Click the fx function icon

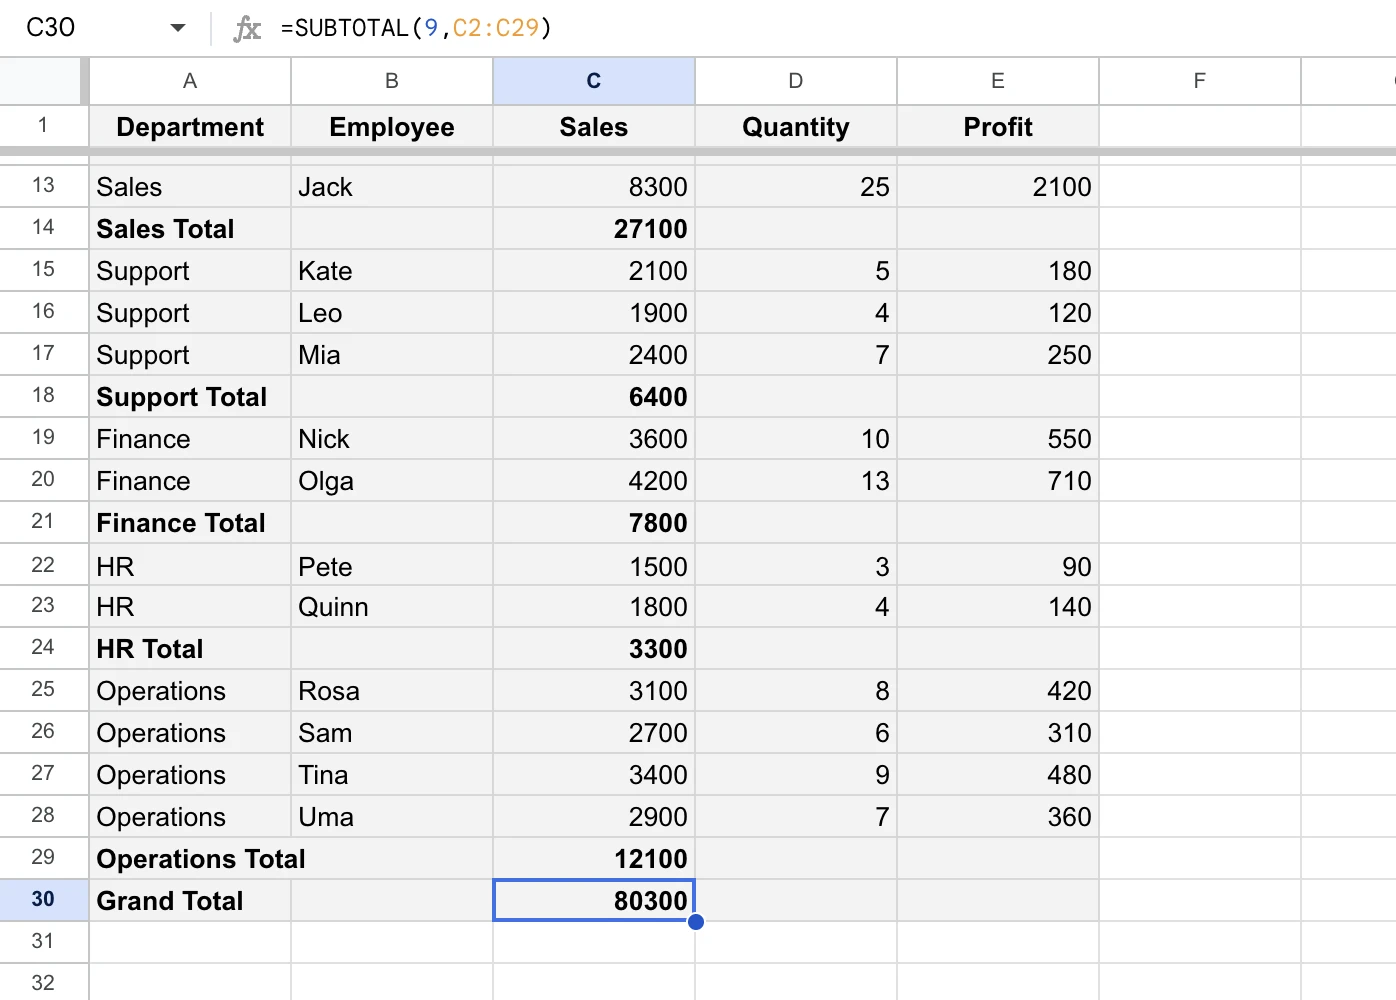click(x=247, y=28)
